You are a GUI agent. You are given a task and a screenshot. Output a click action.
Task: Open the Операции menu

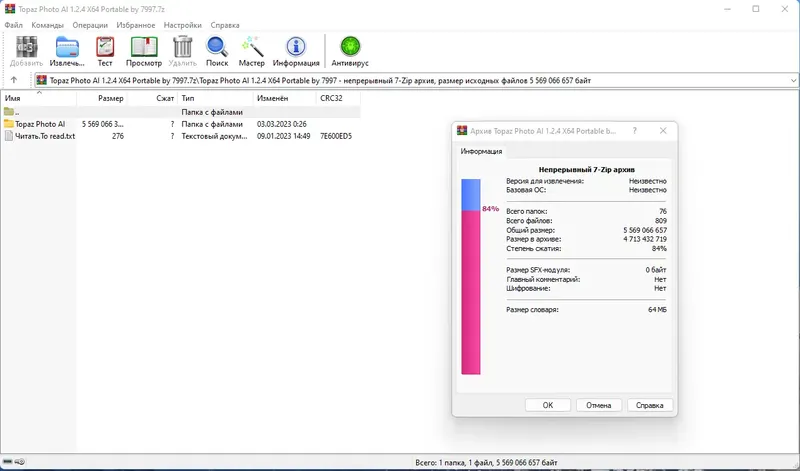point(90,25)
